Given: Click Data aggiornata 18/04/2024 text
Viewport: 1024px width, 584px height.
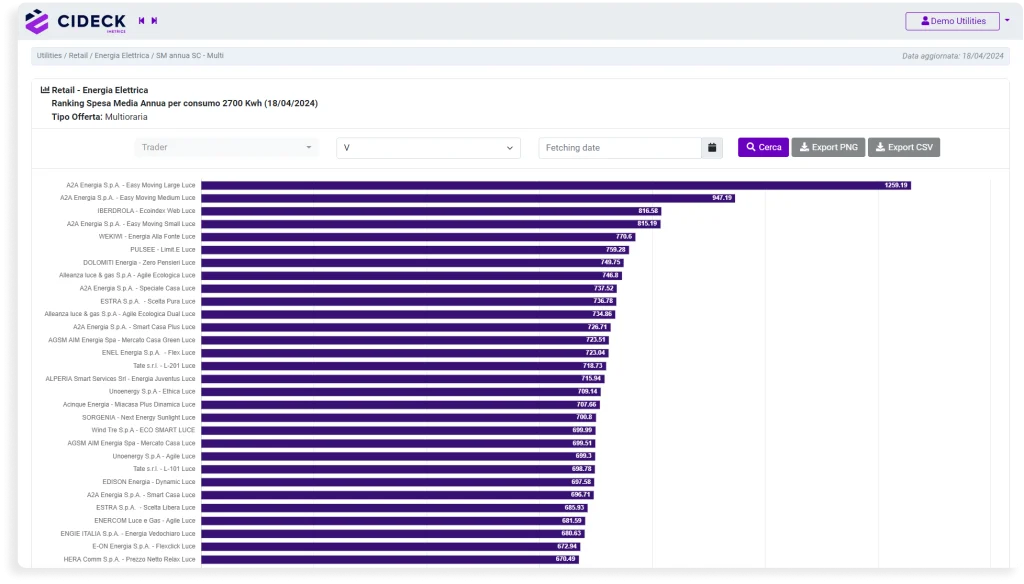Looking at the screenshot, I should pyautogui.click(x=953, y=56).
